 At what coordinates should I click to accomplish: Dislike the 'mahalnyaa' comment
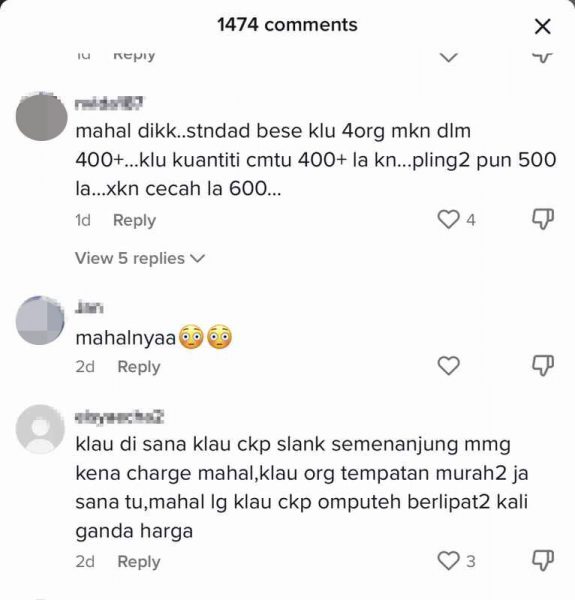tap(543, 366)
